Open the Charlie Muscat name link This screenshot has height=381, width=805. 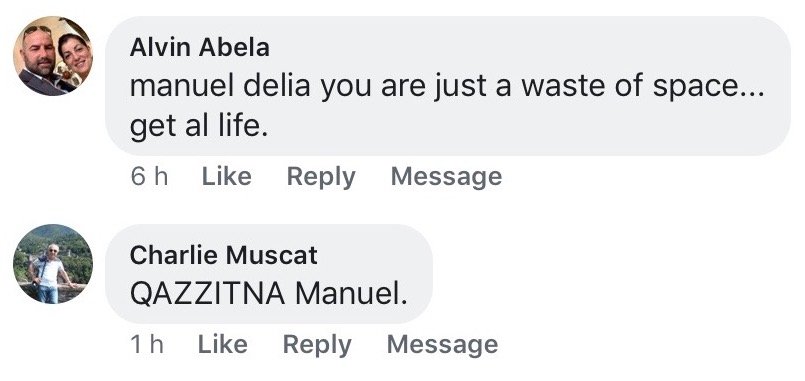click(223, 255)
